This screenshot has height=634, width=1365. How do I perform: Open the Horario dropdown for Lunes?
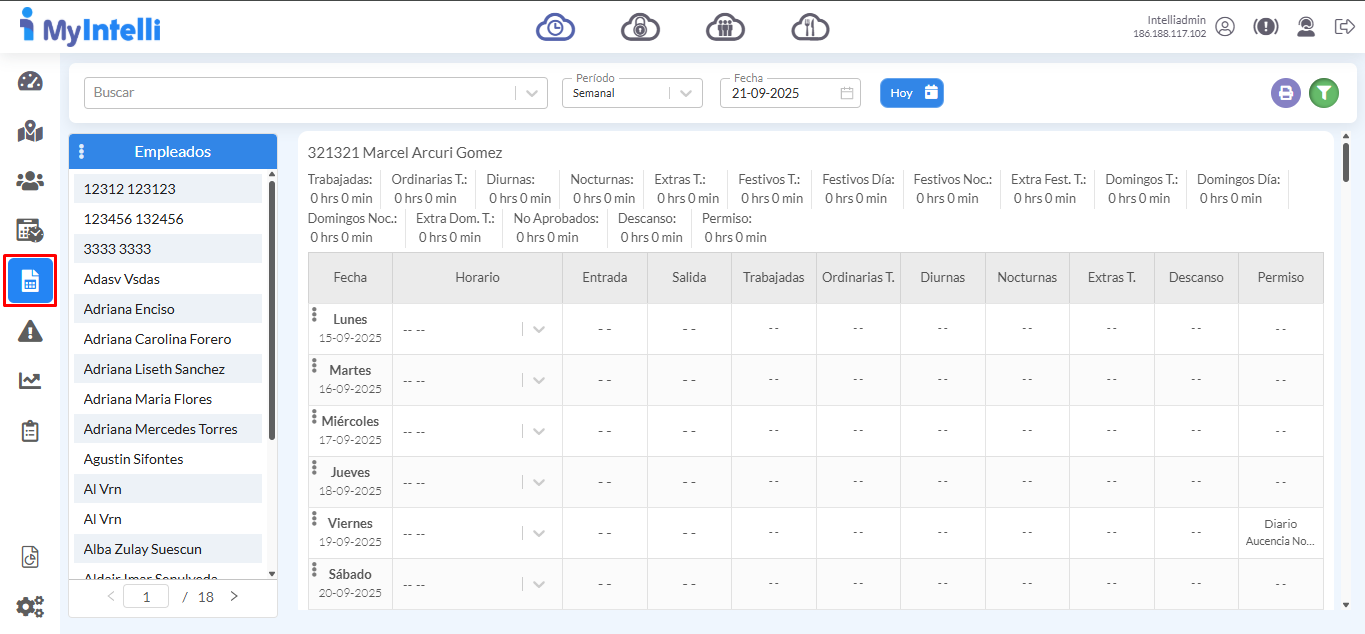(538, 329)
